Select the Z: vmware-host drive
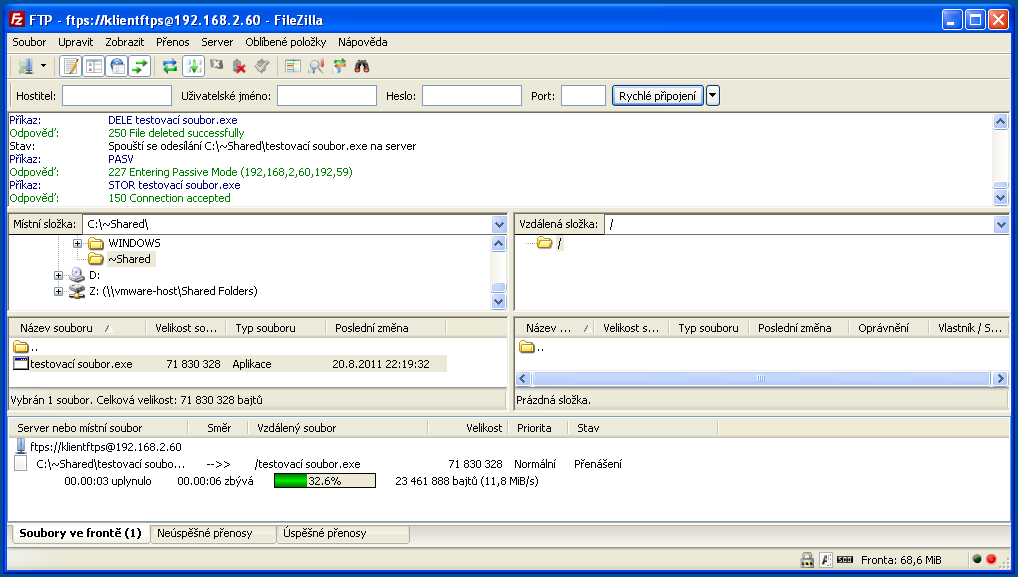1018x577 pixels. (173, 291)
